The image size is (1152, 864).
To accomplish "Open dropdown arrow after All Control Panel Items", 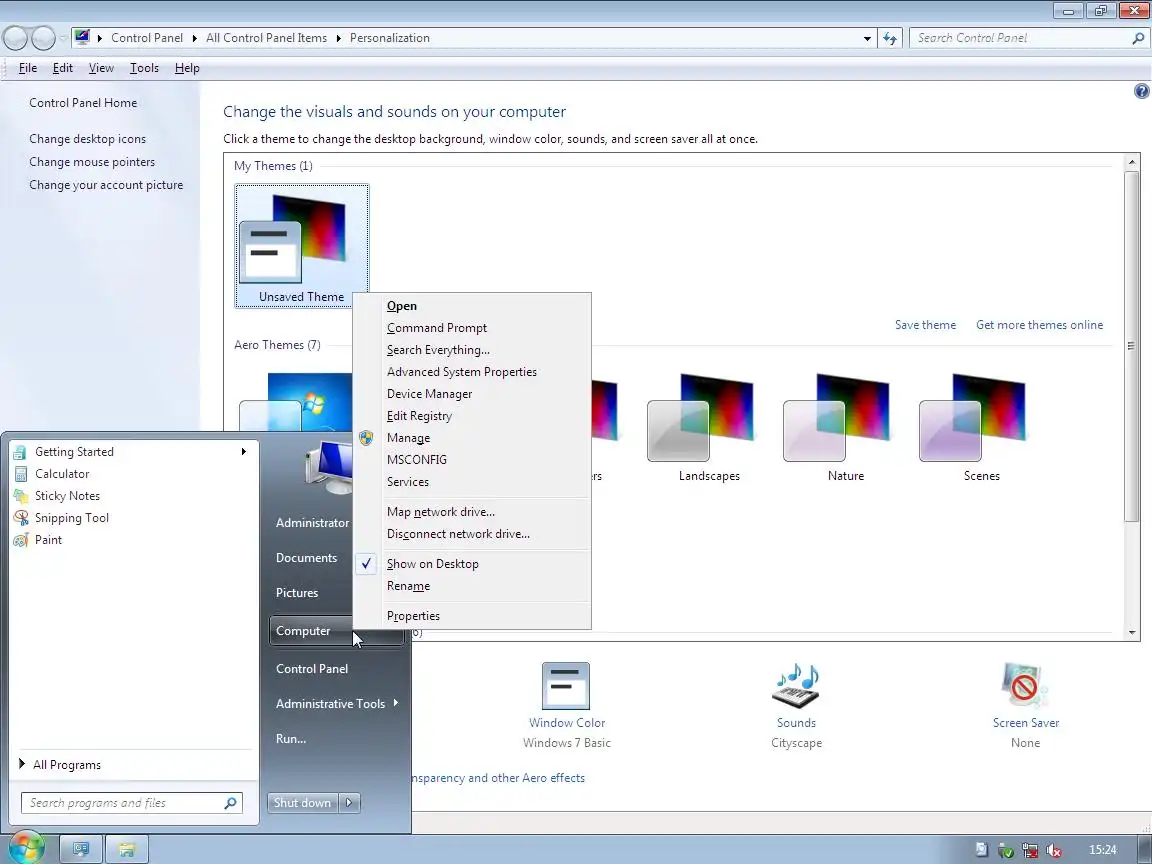I will coord(339,38).
